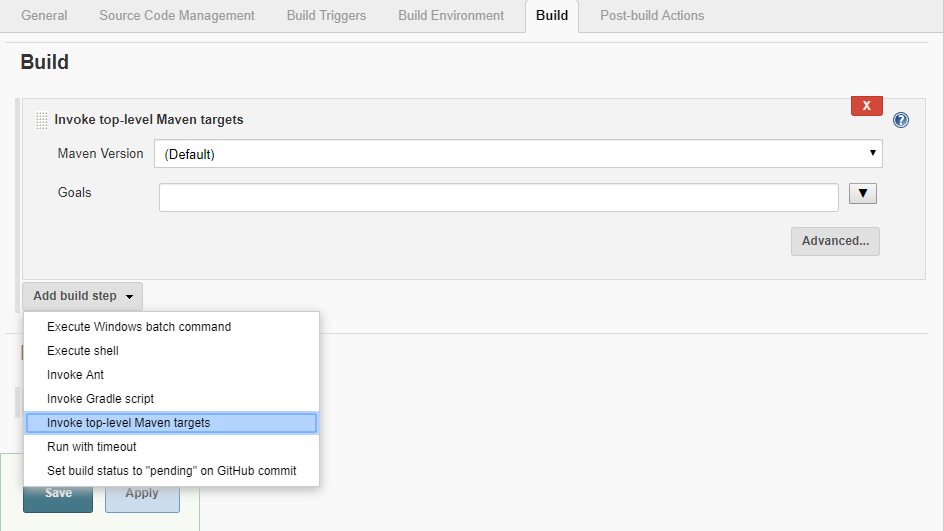Open the Source Code Management tab
944x531 pixels.
coord(177,16)
